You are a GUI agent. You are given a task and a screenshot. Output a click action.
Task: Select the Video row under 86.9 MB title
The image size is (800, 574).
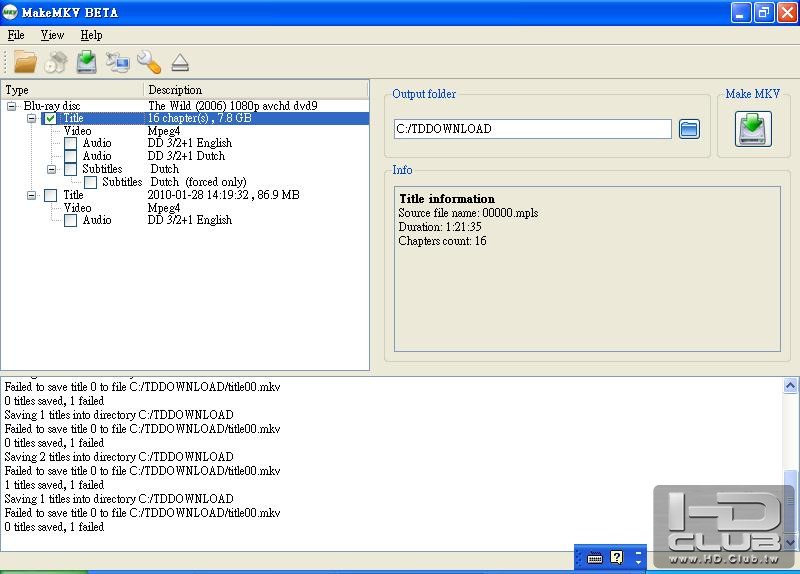tap(185, 208)
